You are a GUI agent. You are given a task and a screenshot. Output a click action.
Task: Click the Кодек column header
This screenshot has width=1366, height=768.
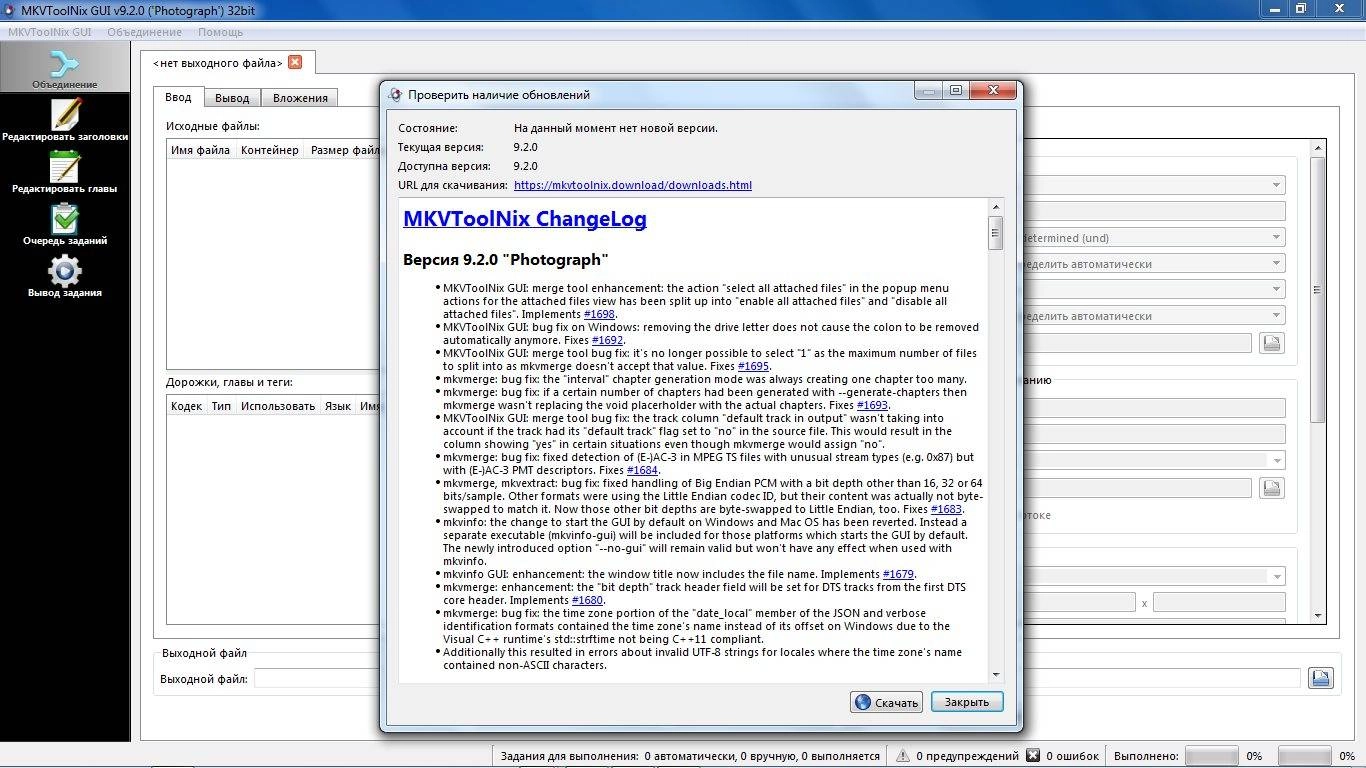click(186, 406)
